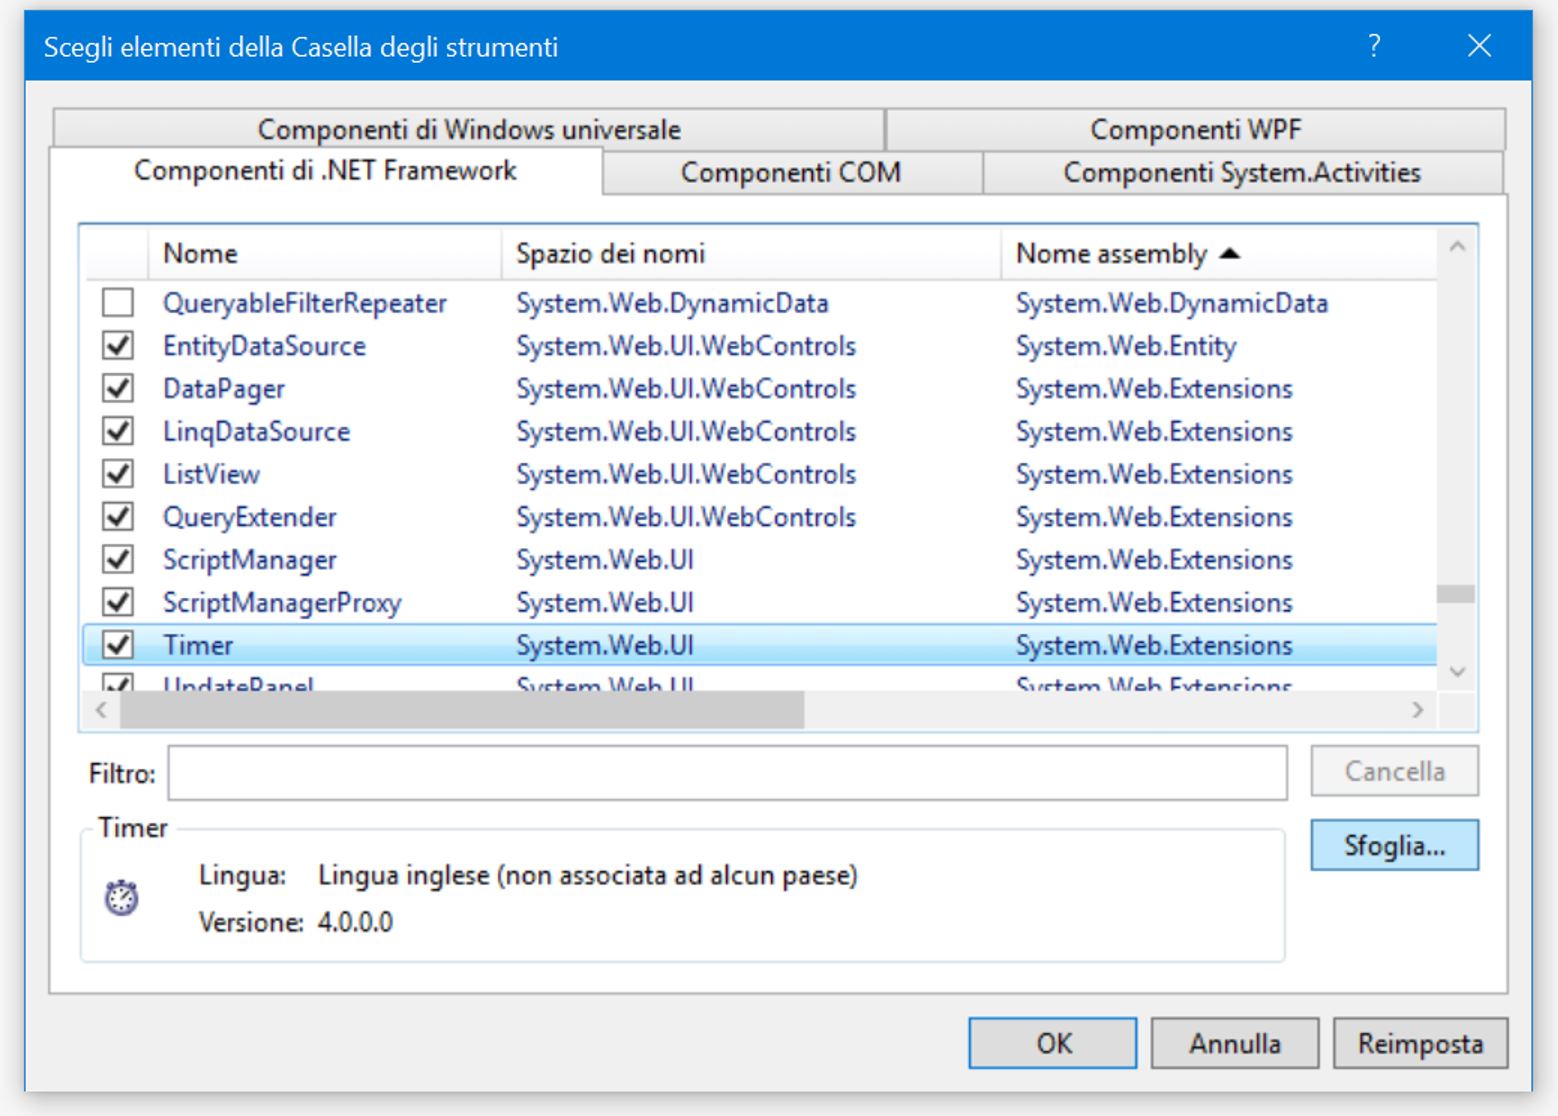The height and width of the screenshot is (1116, 1558).
Task: Select the QueryExtender name
Action: tap(250, 517)
